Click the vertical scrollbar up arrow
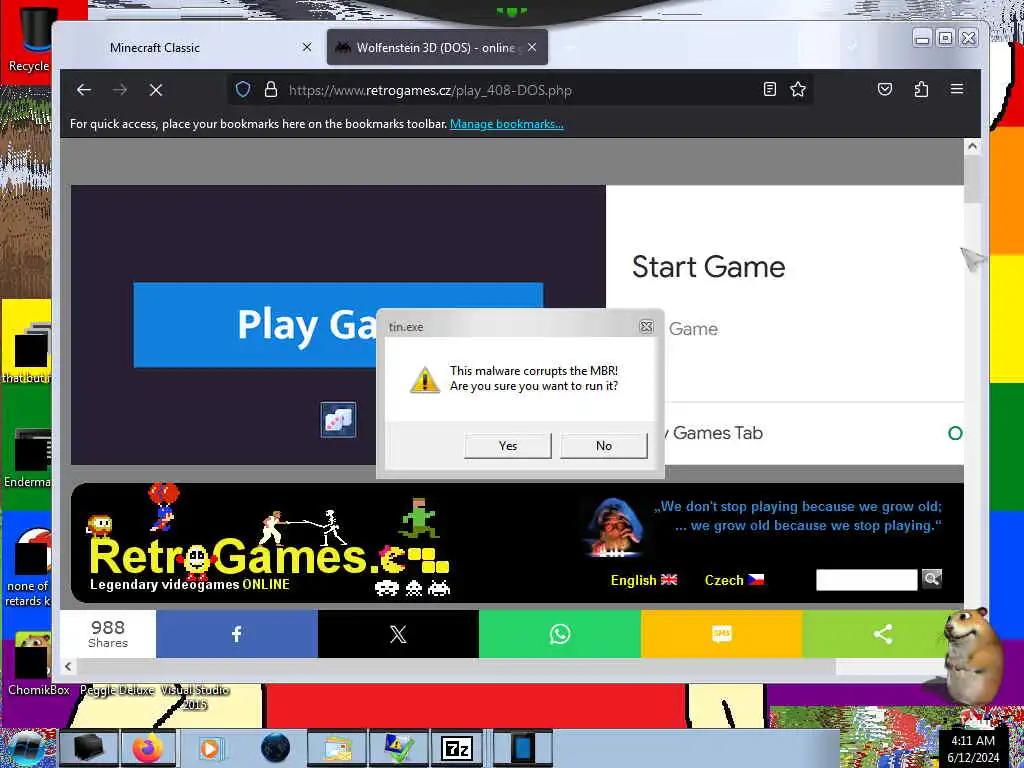The width and height of the screenshot is (1024, 768). pos(972,146)
